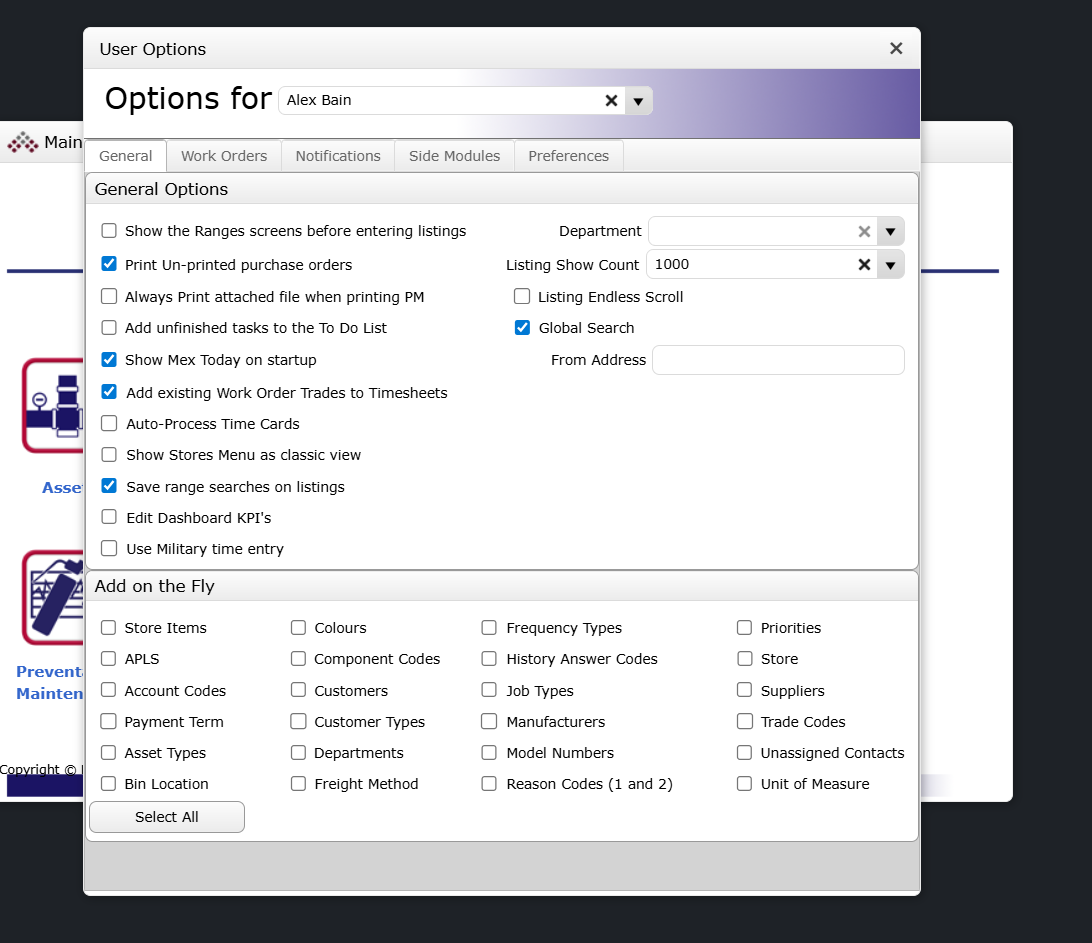Close the User Options dialog
Image resolution: width=1092 pixels, height=943 pixels.
click(x=896, y=49)
